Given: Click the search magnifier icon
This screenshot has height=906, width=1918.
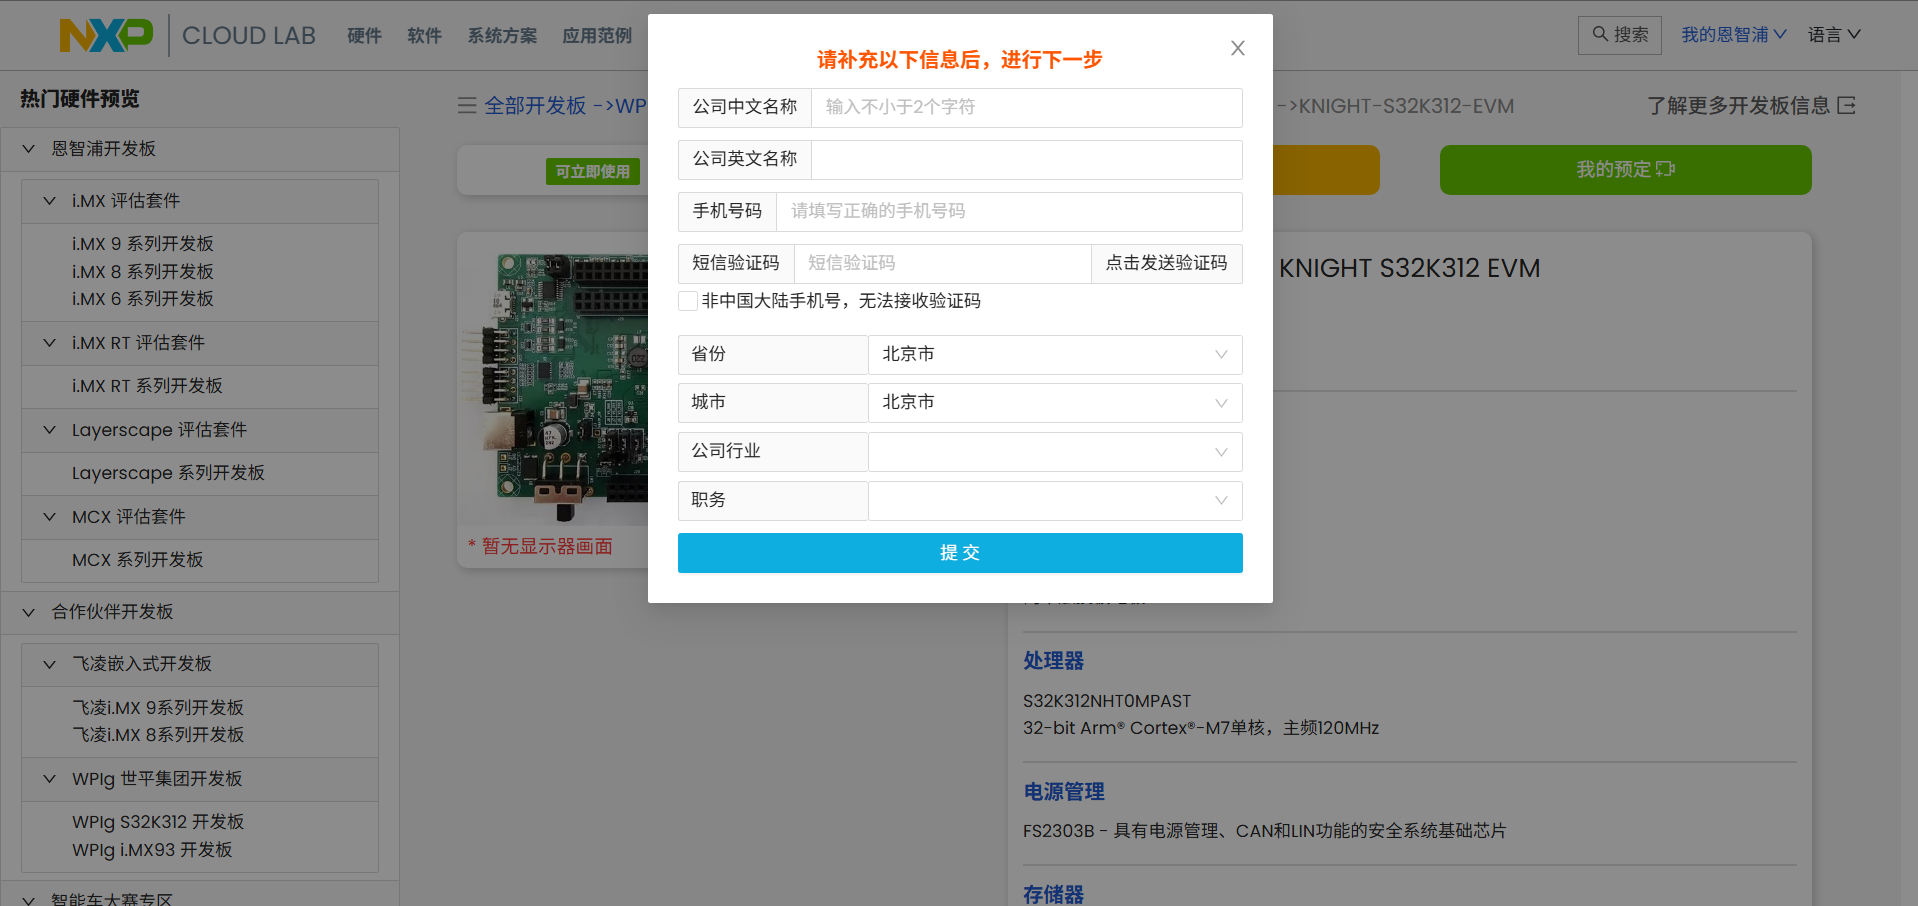Looking at the screenshot, I should coord(1600,34).
